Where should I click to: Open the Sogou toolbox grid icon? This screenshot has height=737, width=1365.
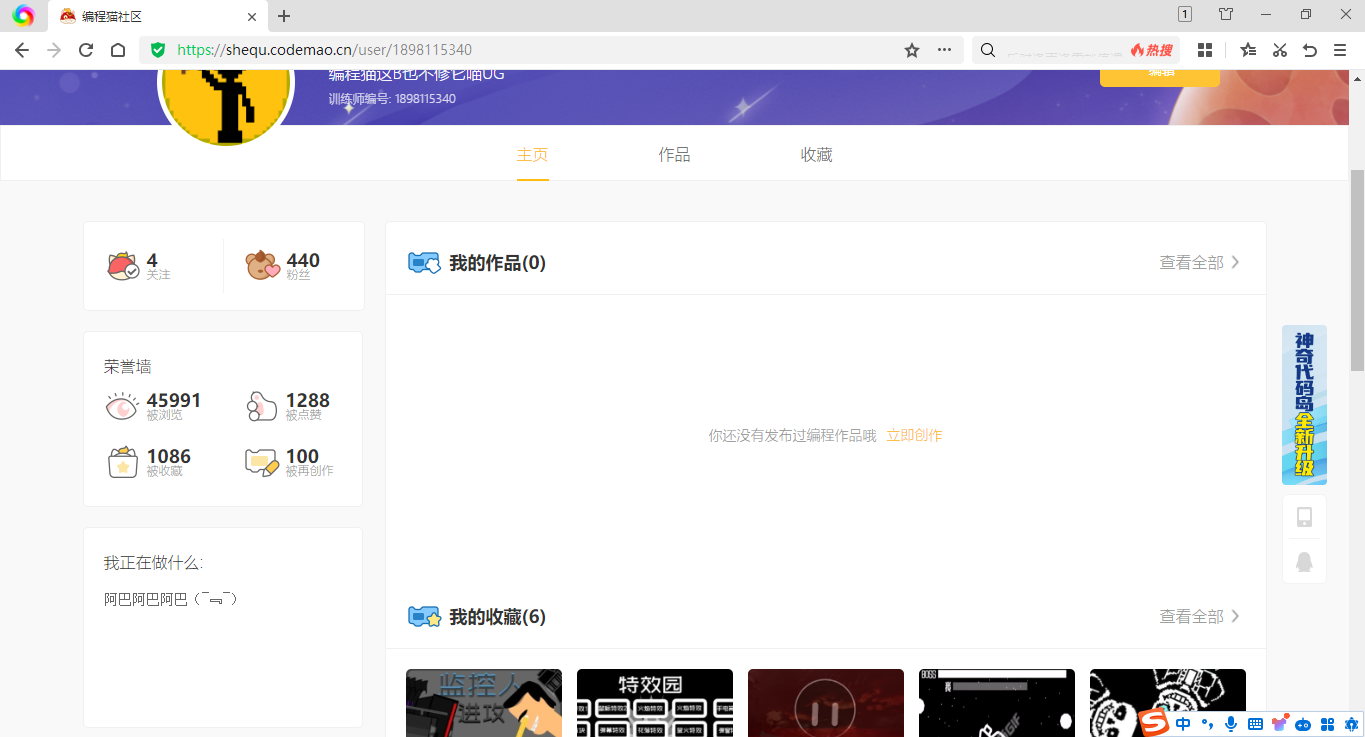[1328, 724]
